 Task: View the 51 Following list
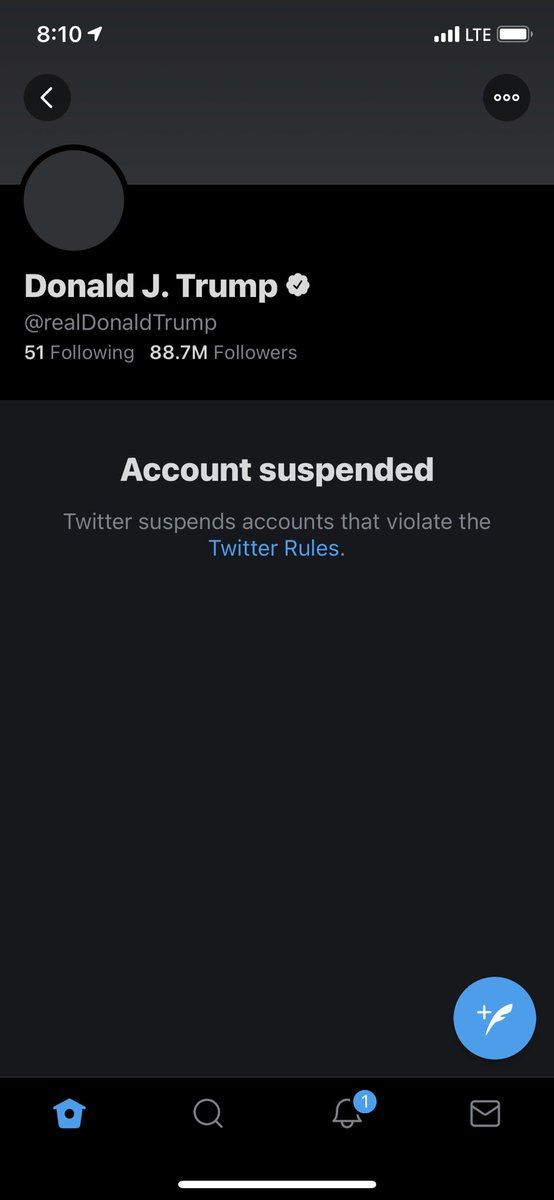point(79,352)
